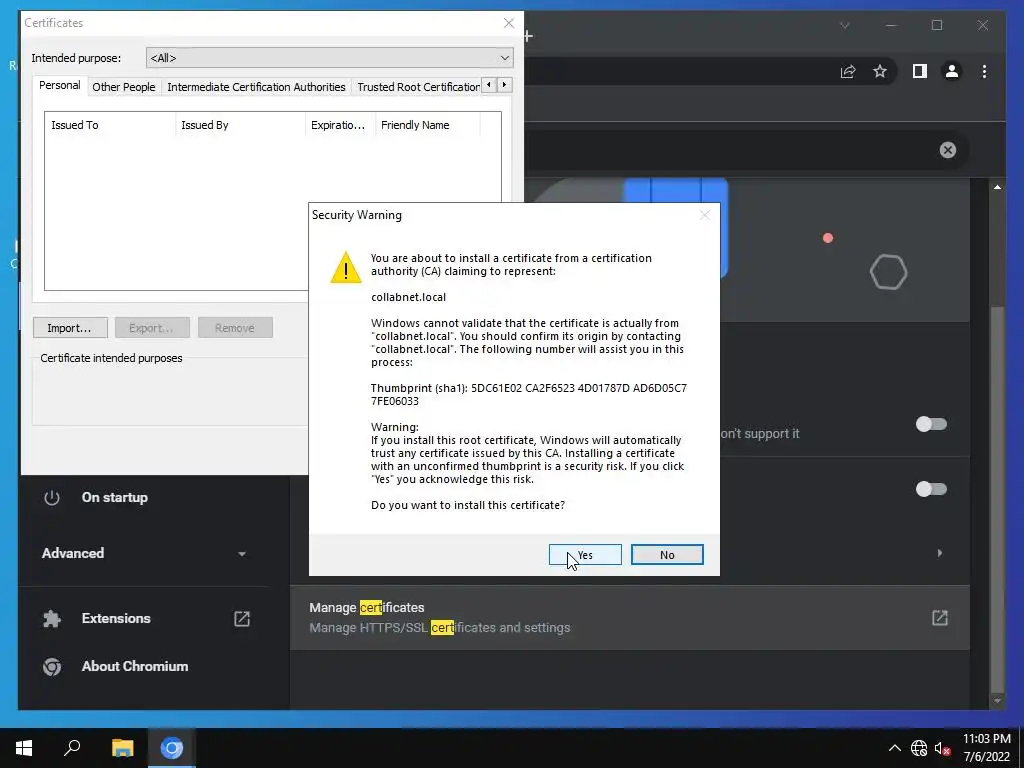Sort by Expiration column header
This screenshot has height=768, width=1024.
(340, 125)
